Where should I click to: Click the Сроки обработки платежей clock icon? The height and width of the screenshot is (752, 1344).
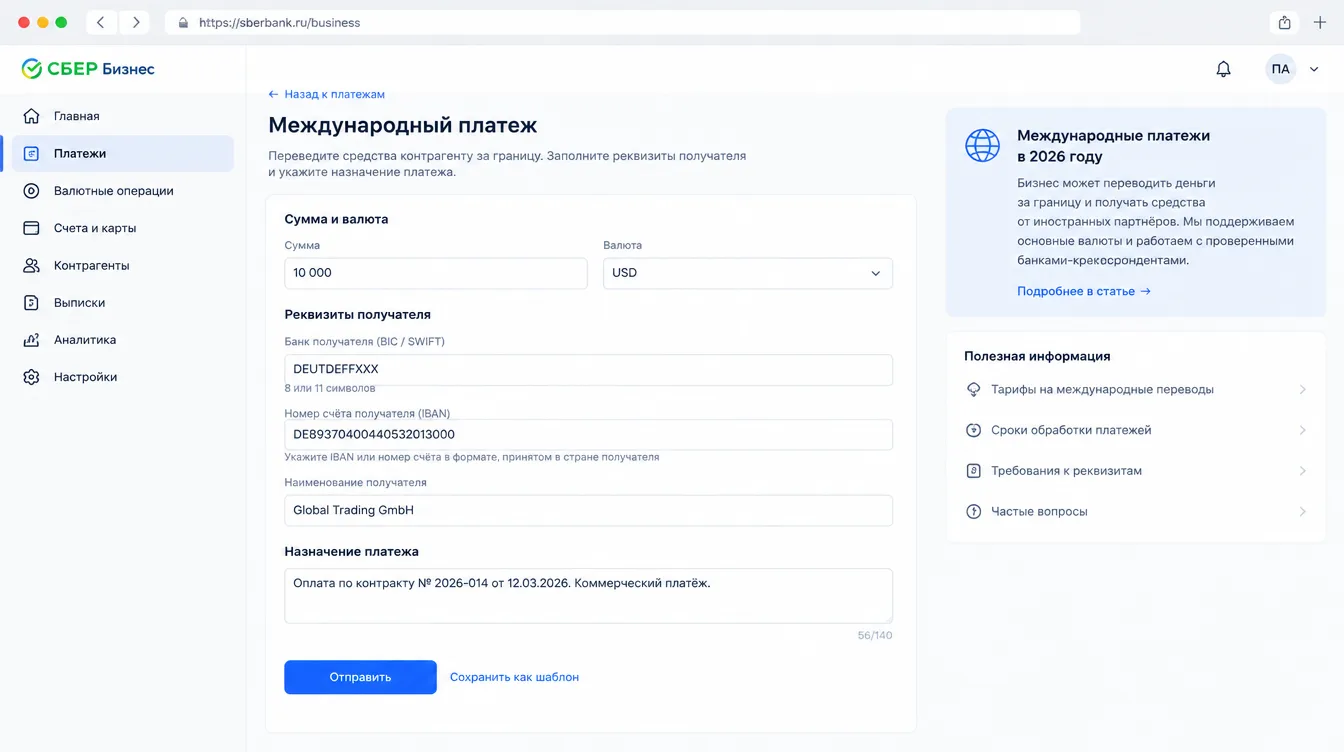coord(973,430)
